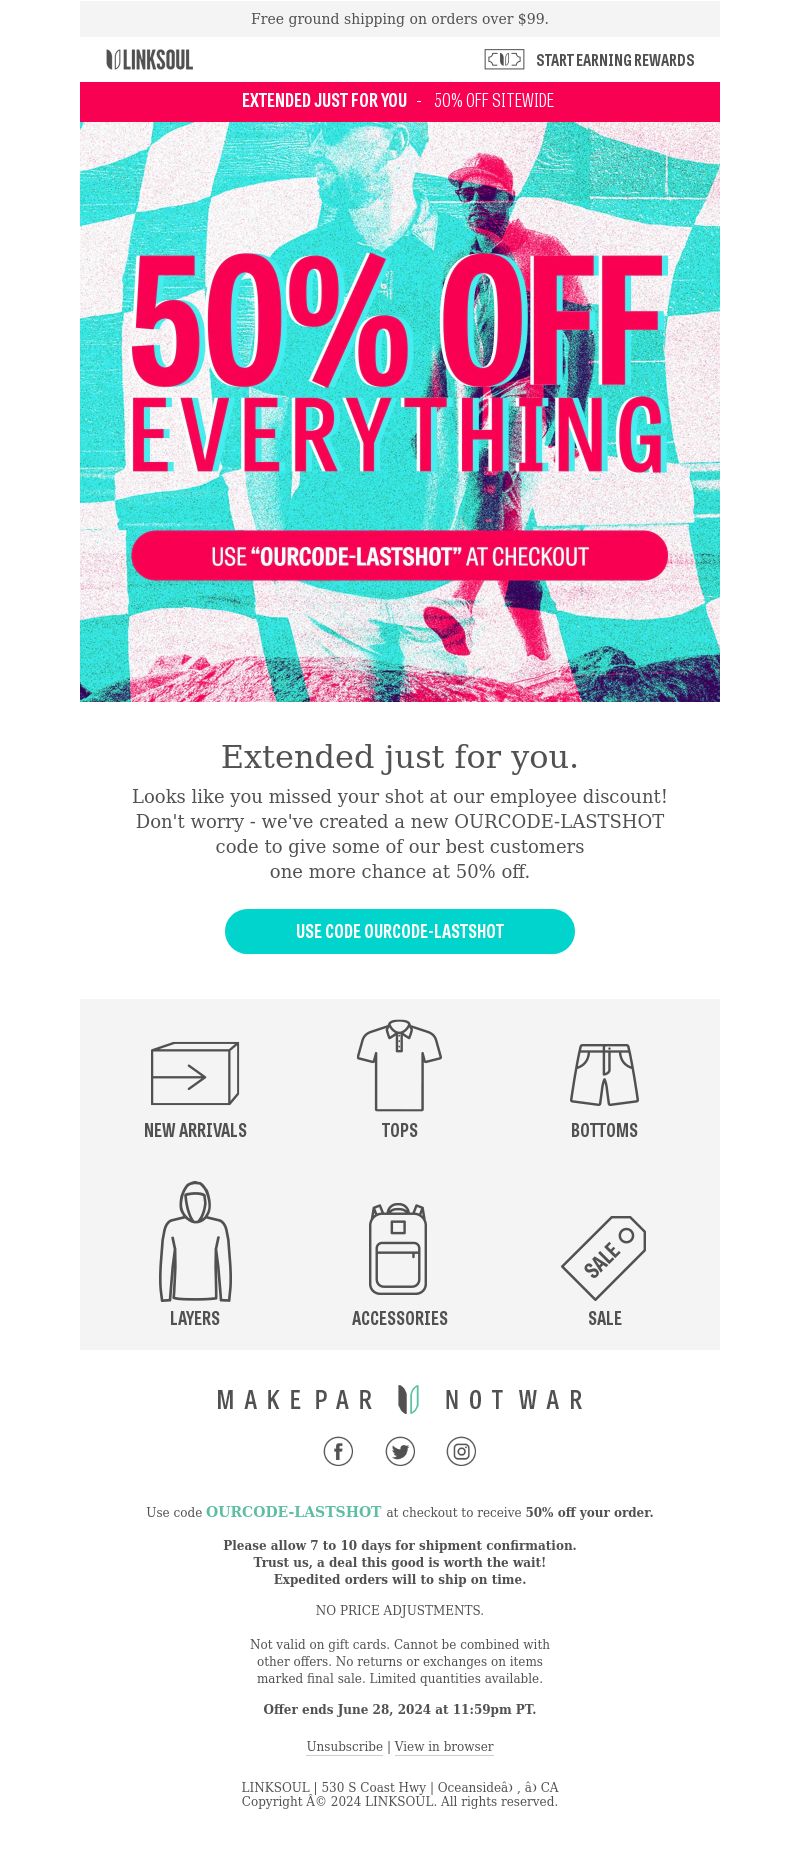Viewport: 800px width, 1858px height.
Task: Click the Use Code OURCODE-LASTSHOT teal button
Action: (x=400, y=931)
